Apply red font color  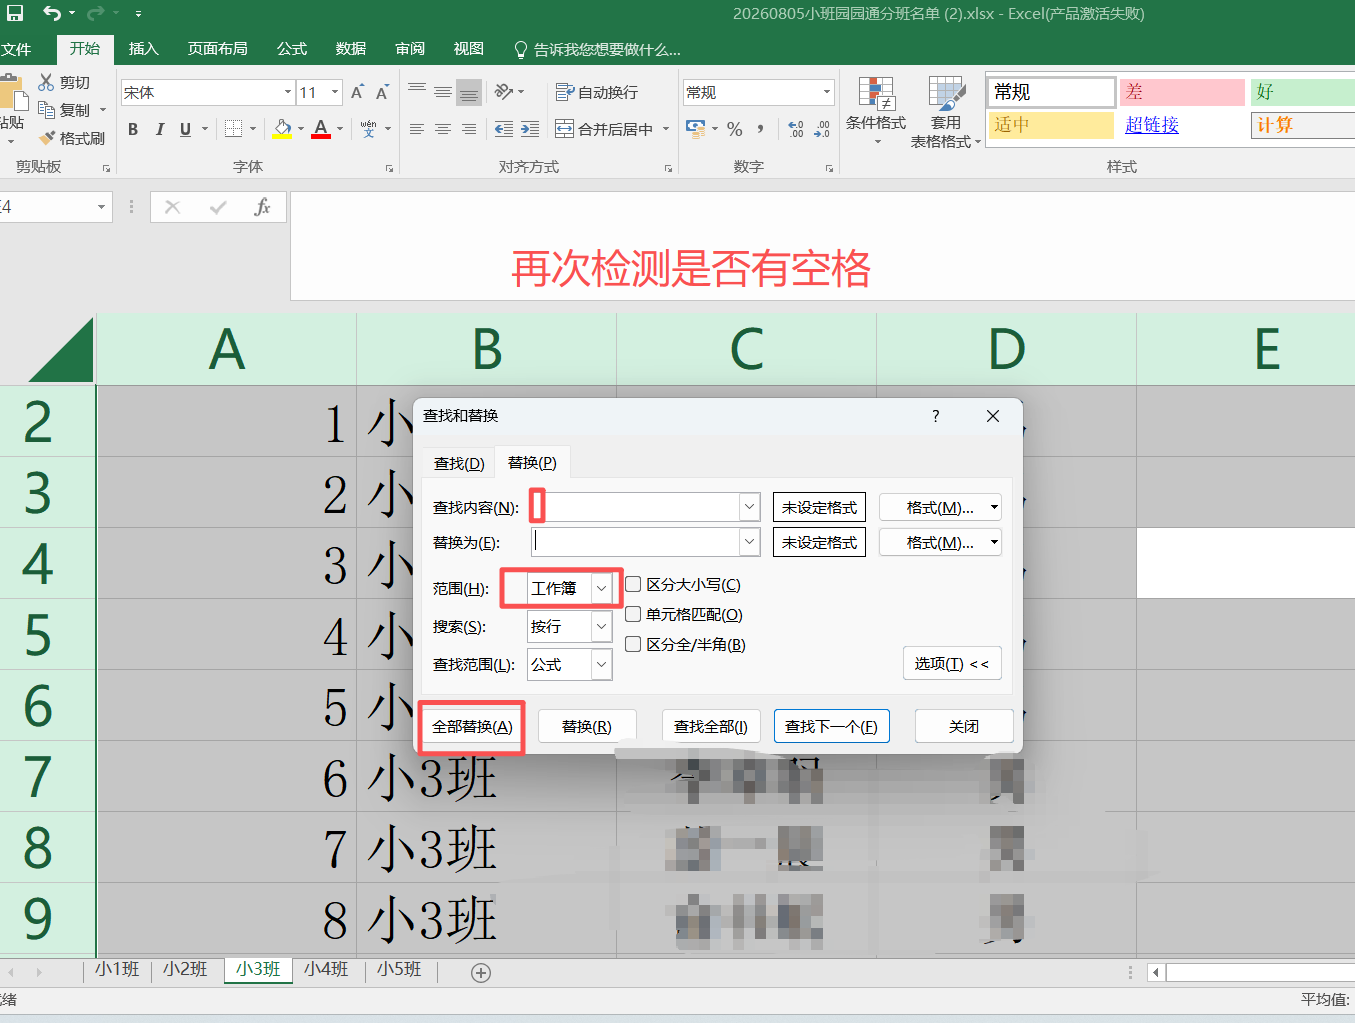[x=321, y=129]
